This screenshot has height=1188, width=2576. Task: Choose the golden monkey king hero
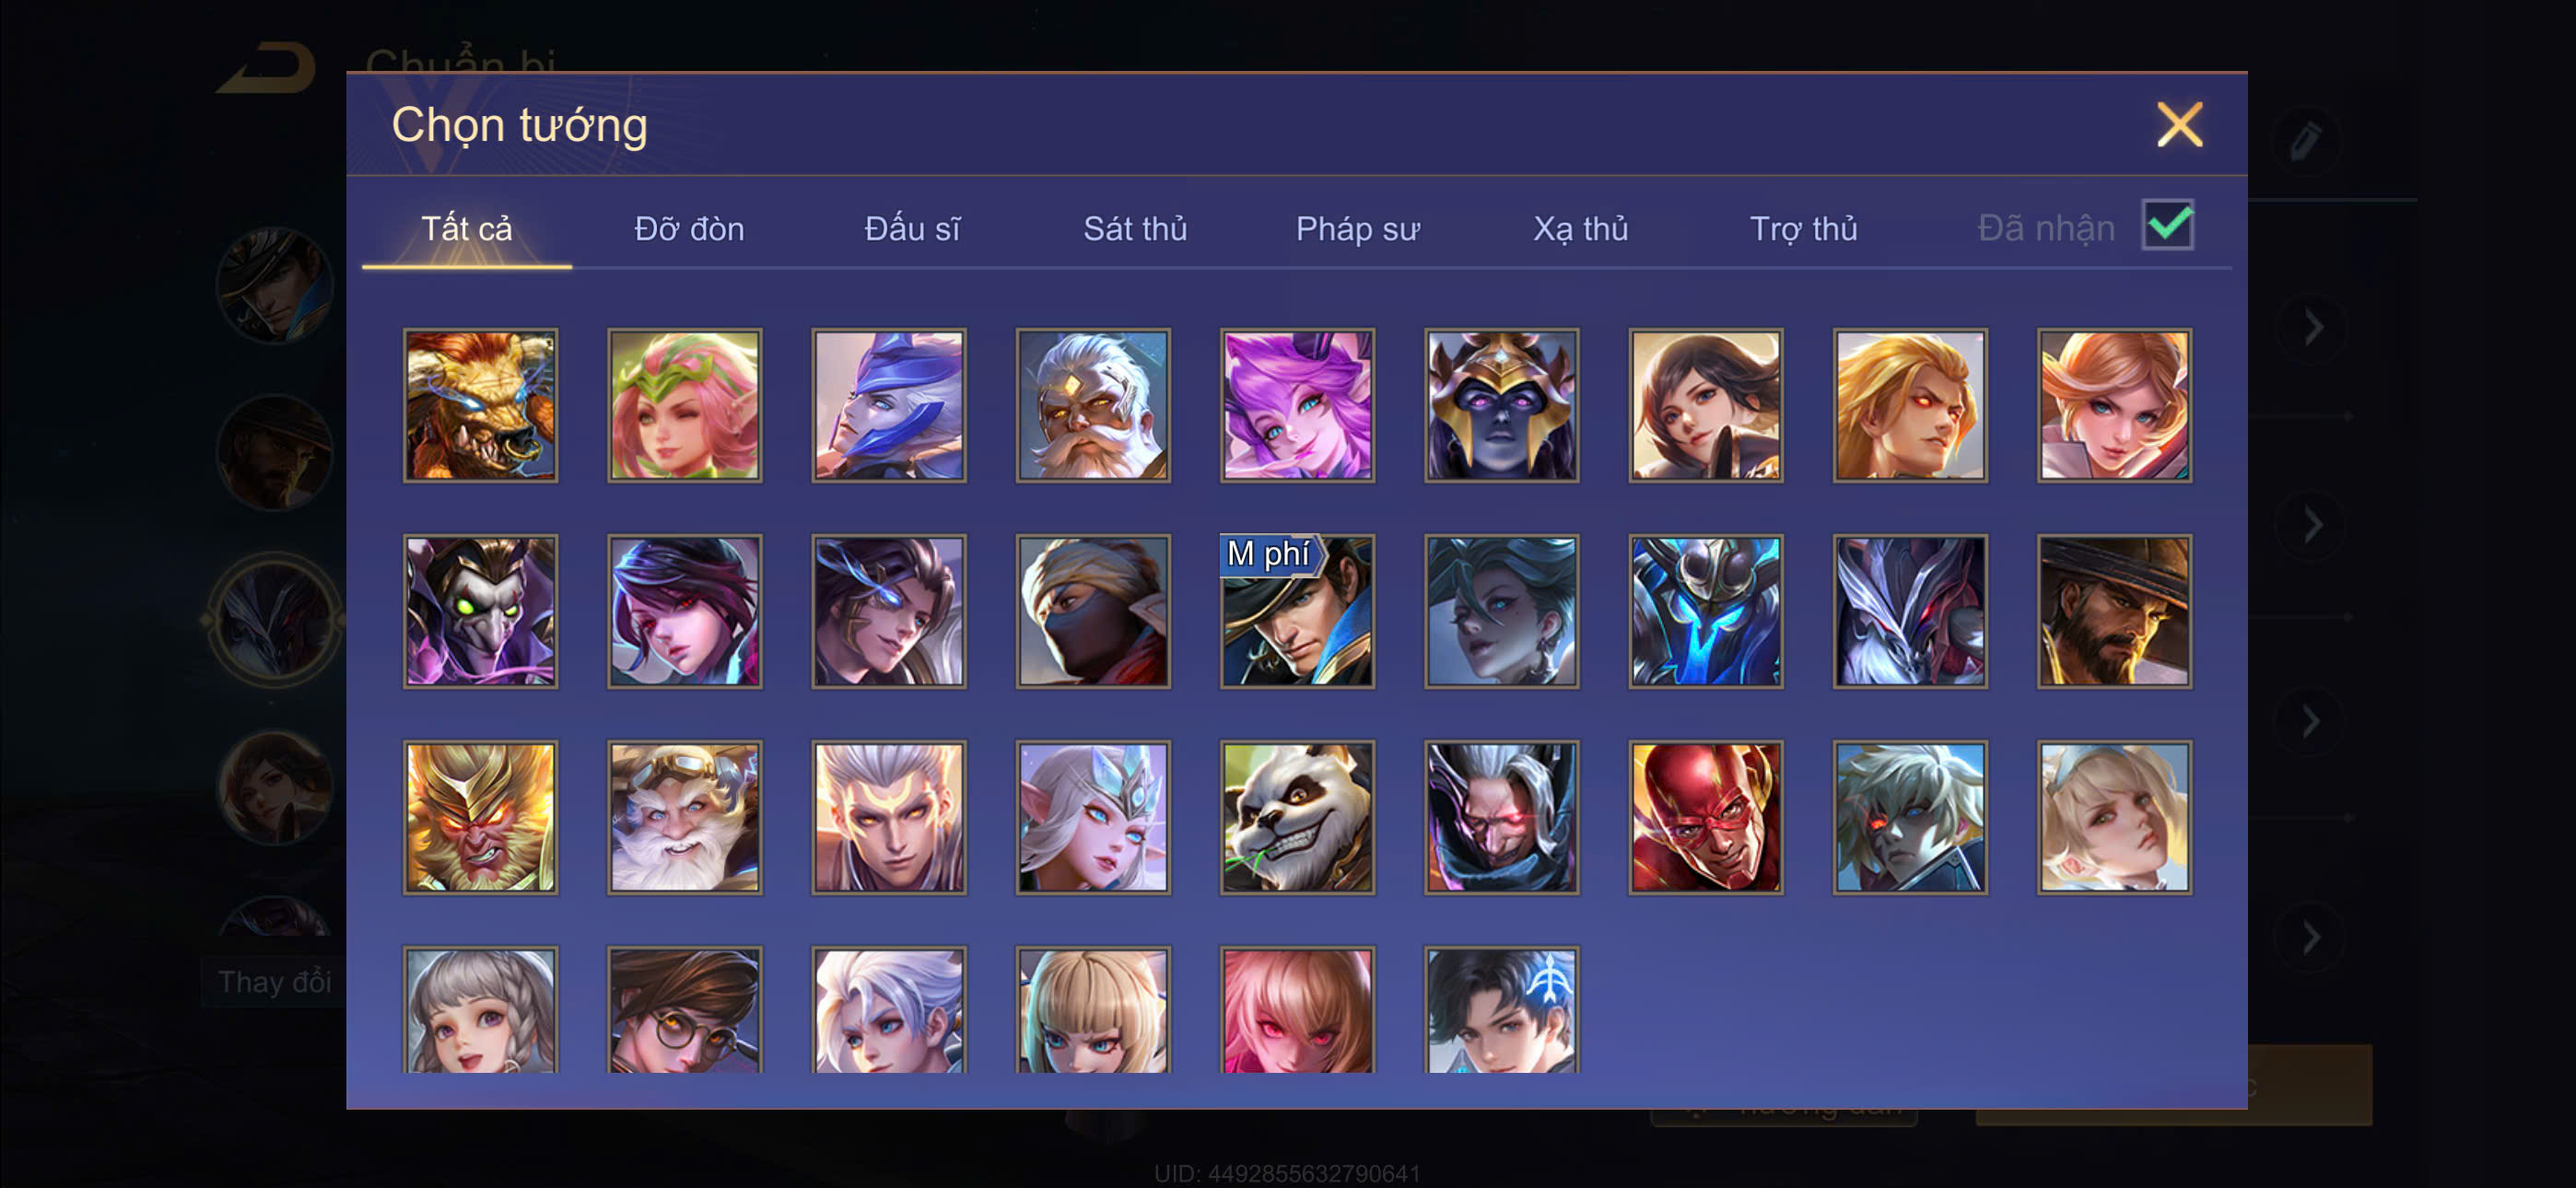pos(480,817)
